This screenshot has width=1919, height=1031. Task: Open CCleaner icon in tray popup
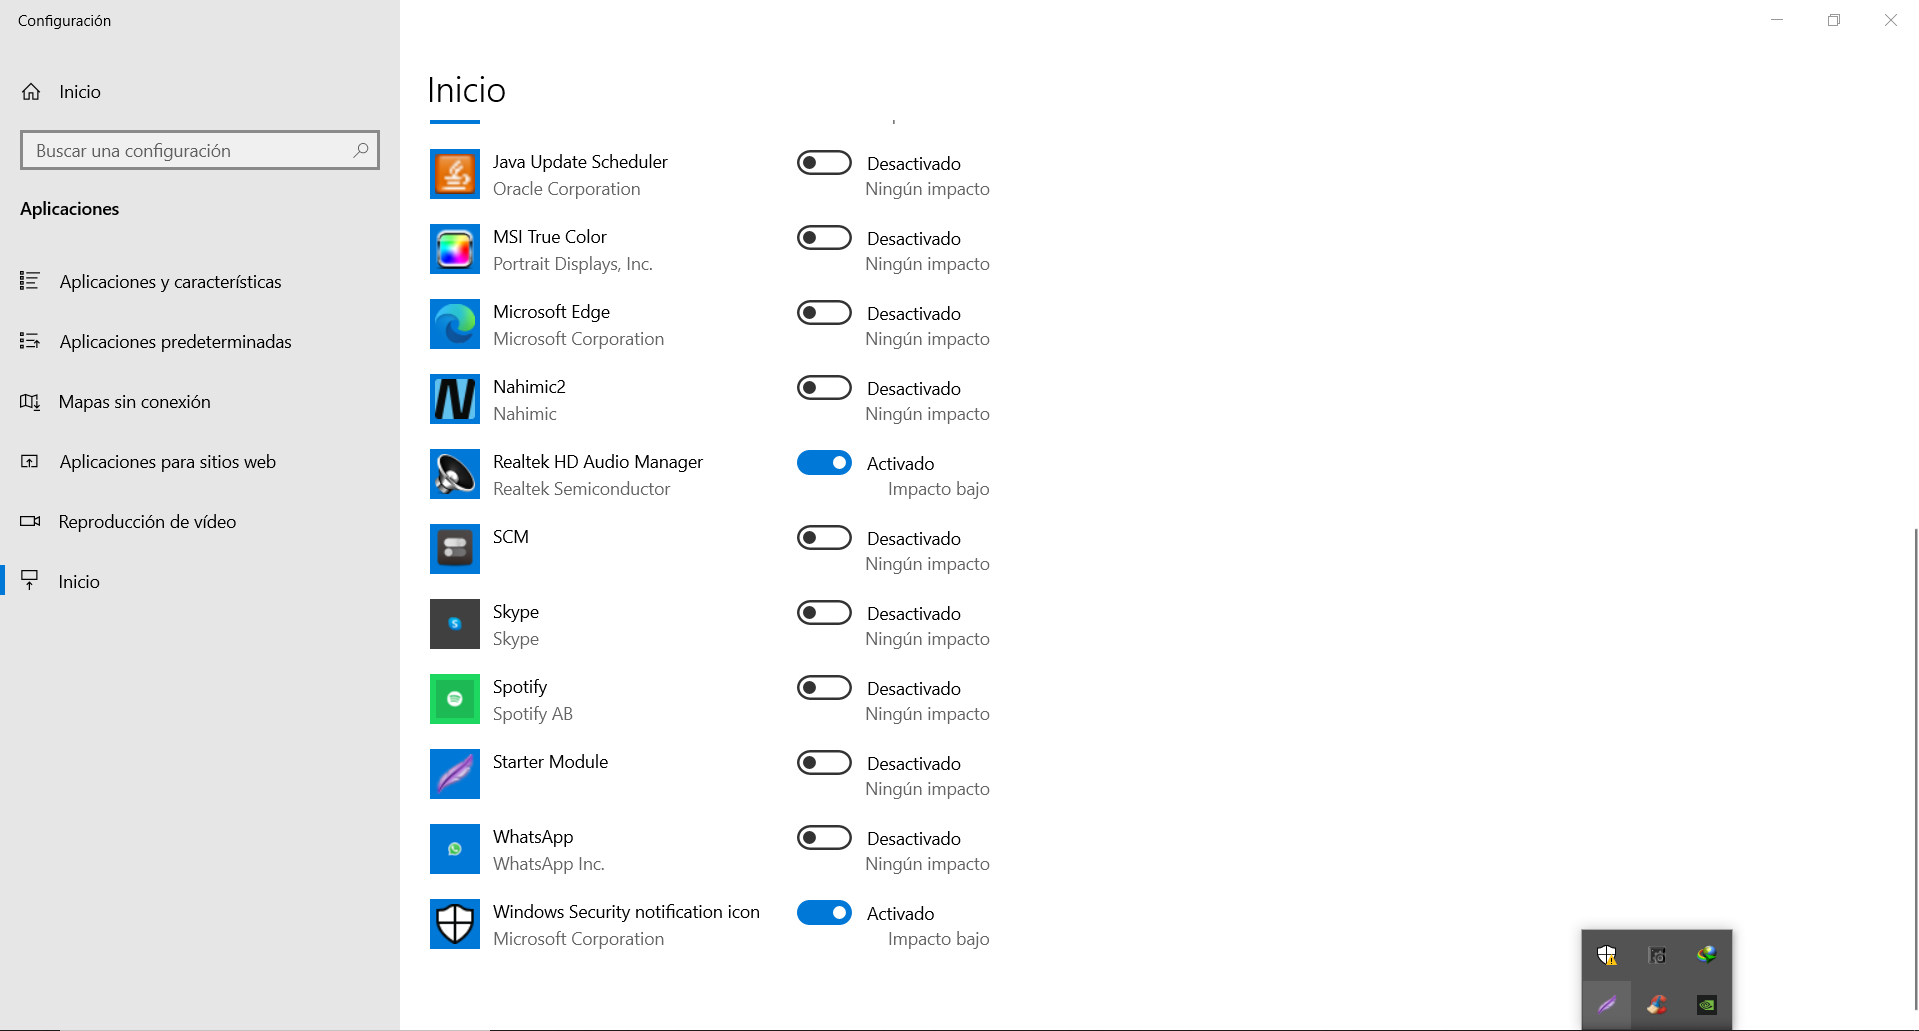(1657, 1005)
